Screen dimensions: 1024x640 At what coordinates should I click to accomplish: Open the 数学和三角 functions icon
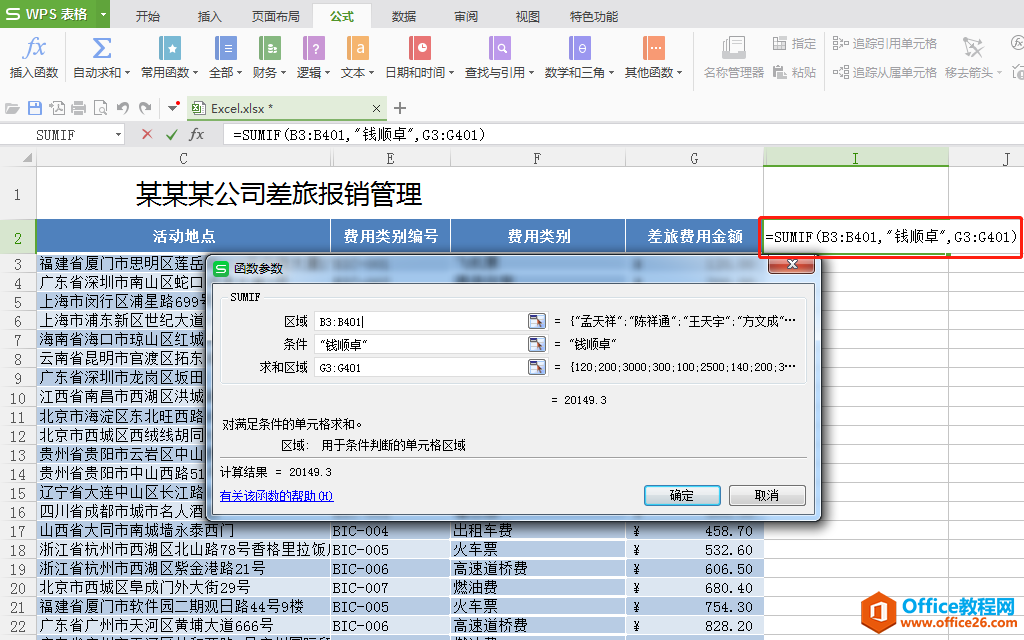(x=579, y=48)
